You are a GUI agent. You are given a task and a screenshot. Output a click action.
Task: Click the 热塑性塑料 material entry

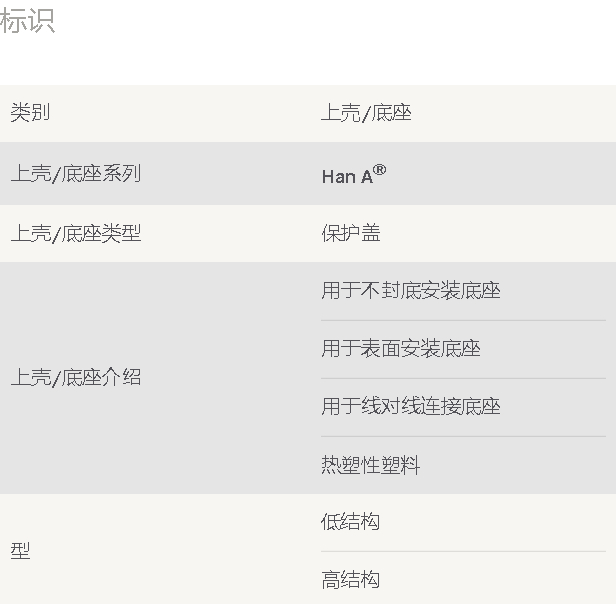pyautogui.click(x=371, y=465)
